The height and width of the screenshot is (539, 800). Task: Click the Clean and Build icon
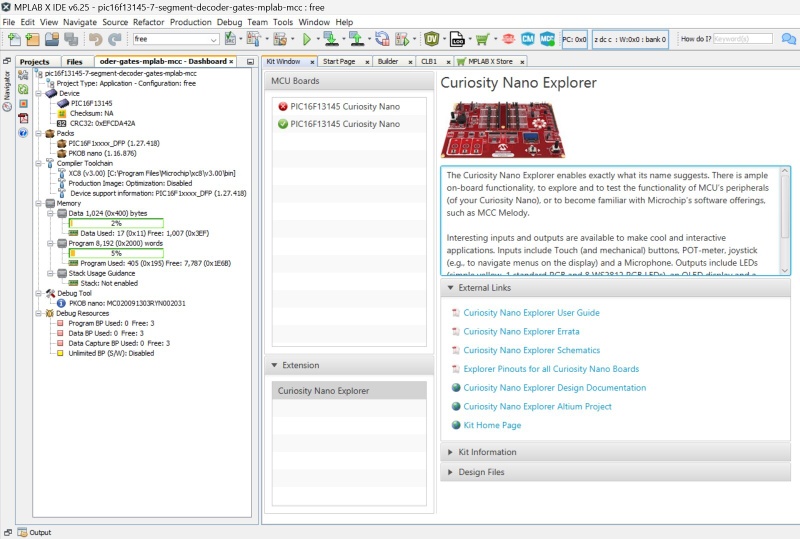280,39
